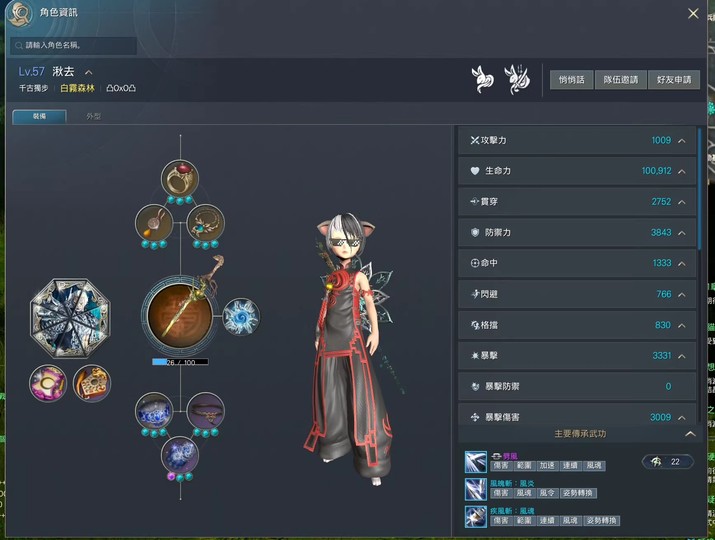Image resolution: width=715 pixels, height=540 pixels.
Task: Click the ruby ring equipment slot
Action: click(180, 178)
